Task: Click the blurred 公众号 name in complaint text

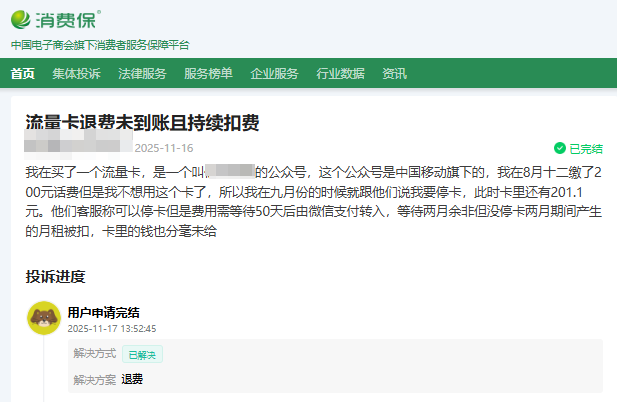Action: point(230,171)
